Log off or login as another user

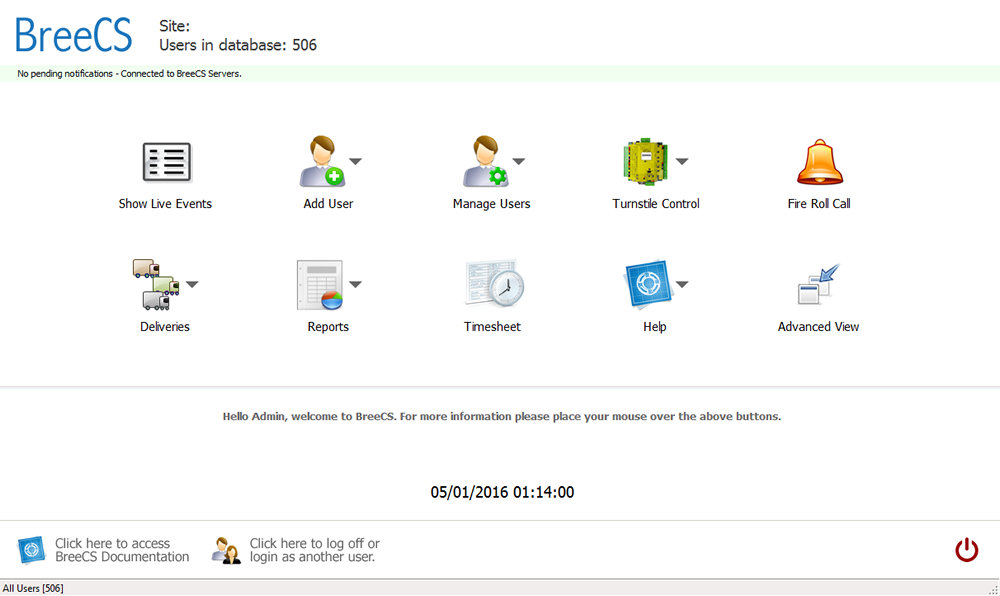(314, 550)
